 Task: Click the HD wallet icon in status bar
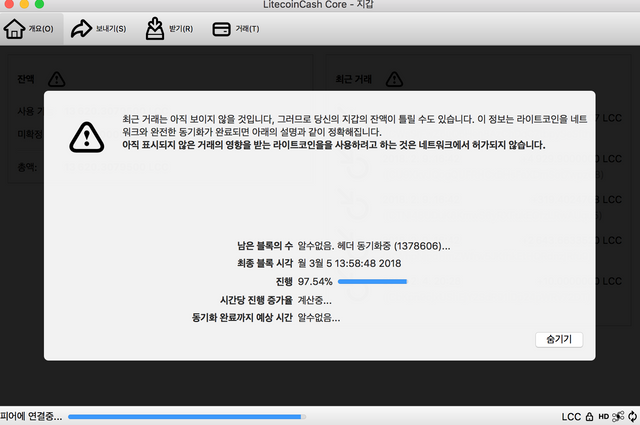pos(604,416)
